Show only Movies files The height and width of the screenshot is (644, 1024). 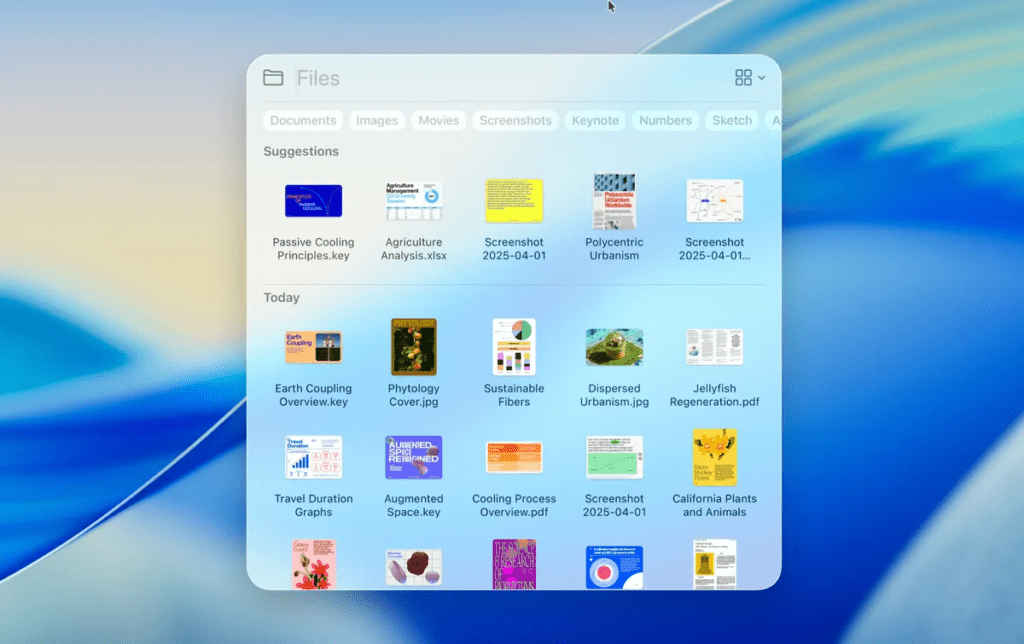[x=439, y=120]
